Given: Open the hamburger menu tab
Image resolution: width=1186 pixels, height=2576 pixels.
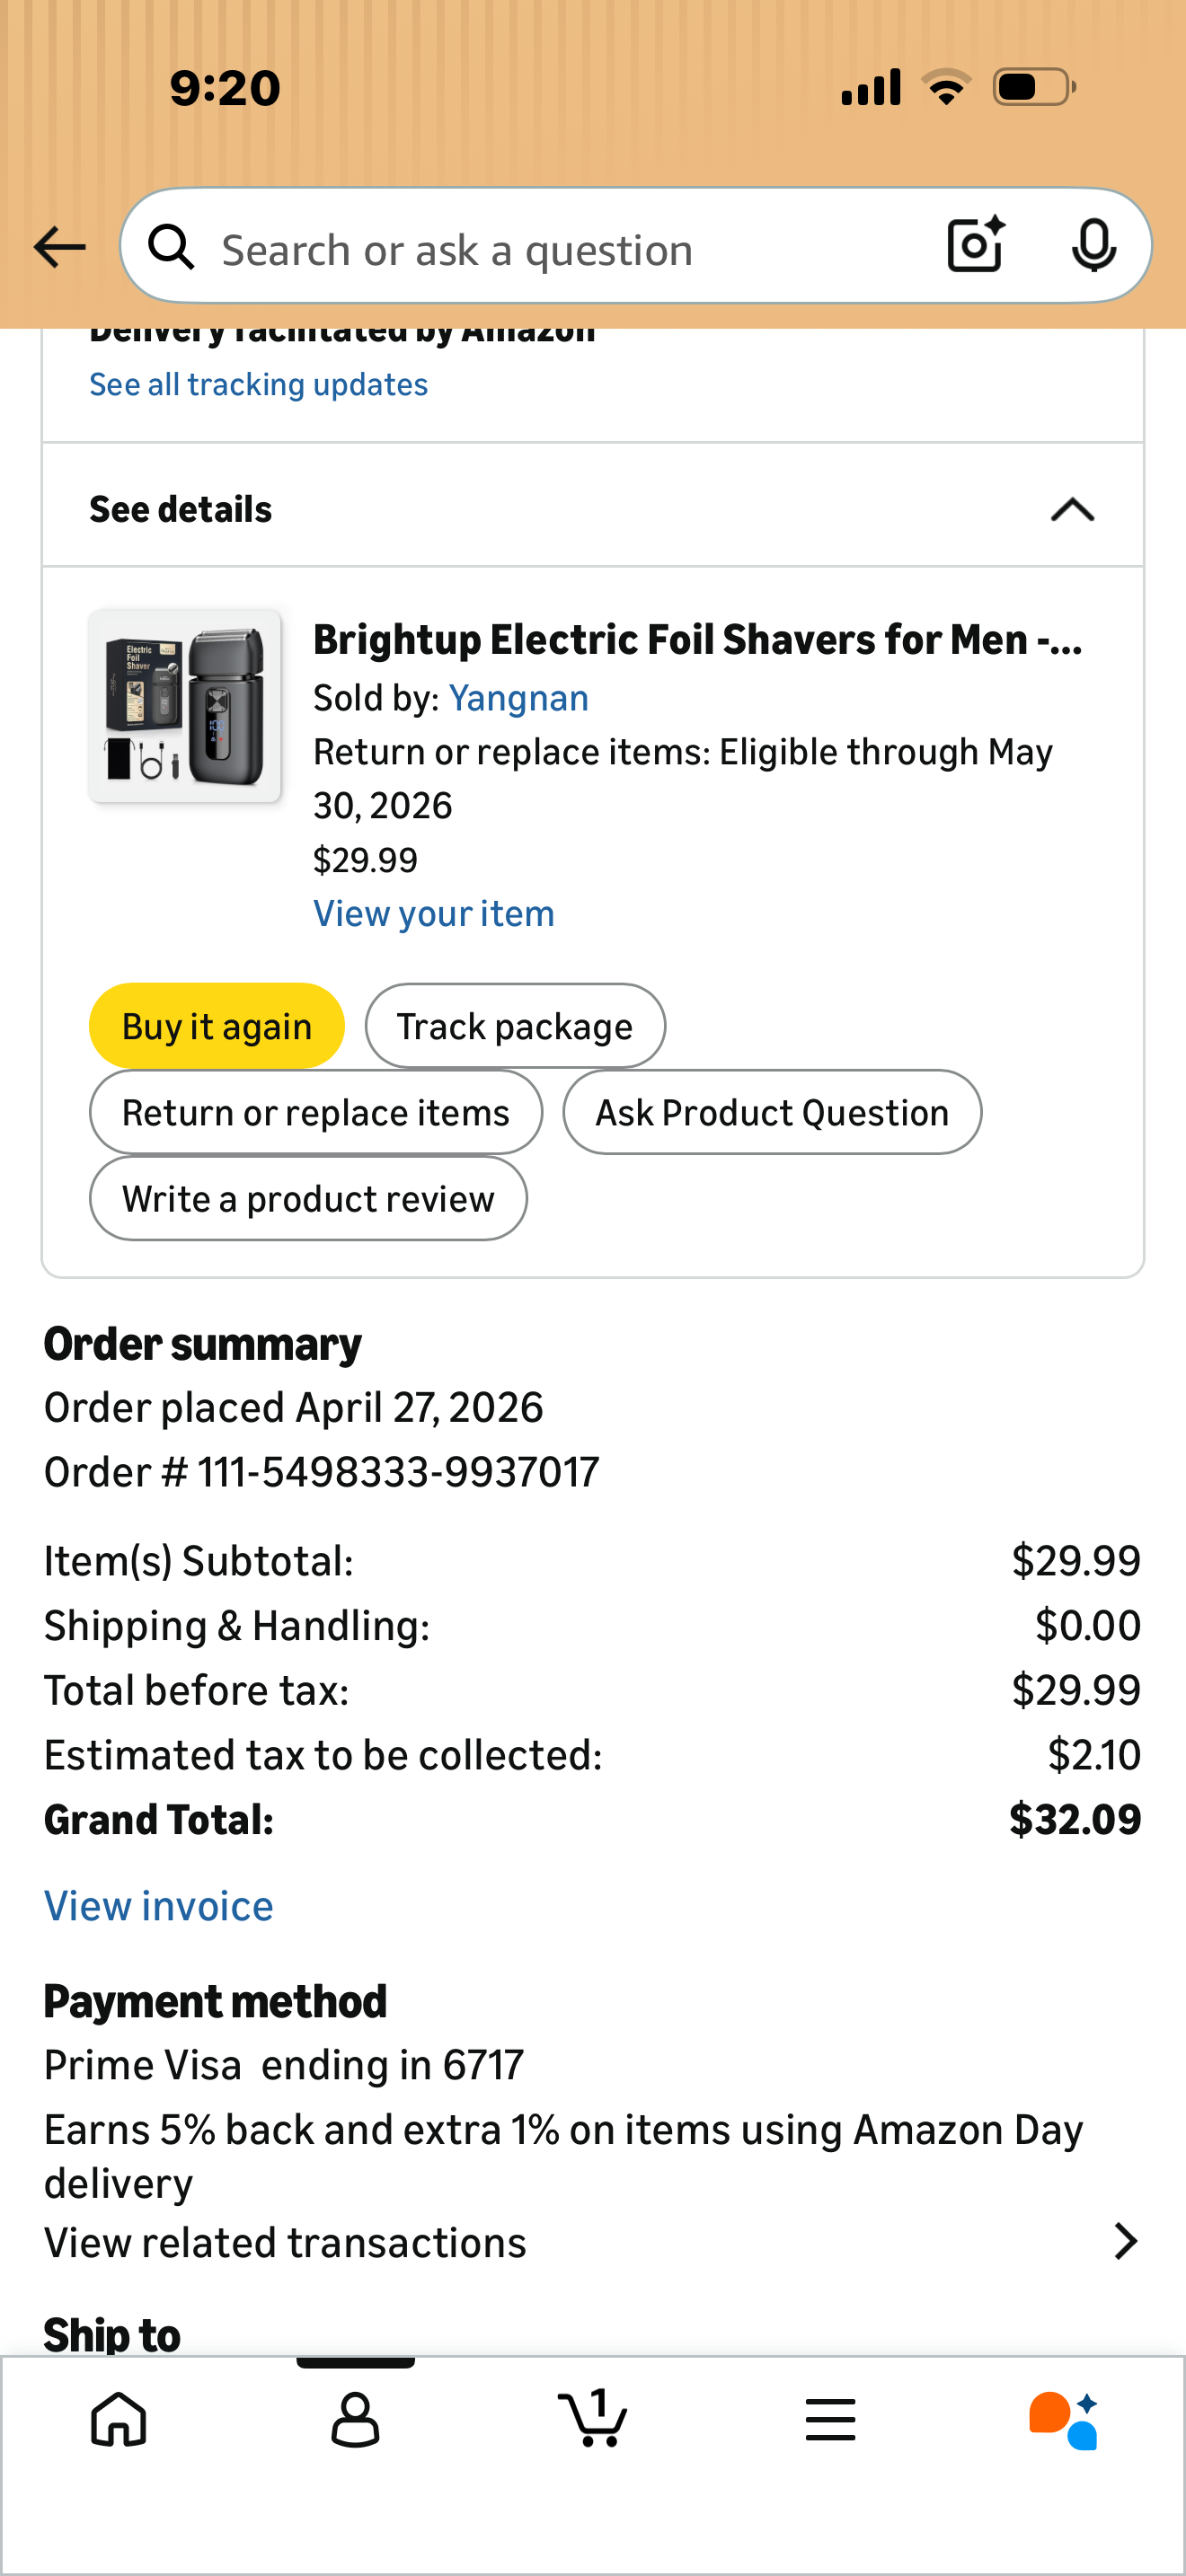Looking at the screenshot, I should pos(830,2420).
